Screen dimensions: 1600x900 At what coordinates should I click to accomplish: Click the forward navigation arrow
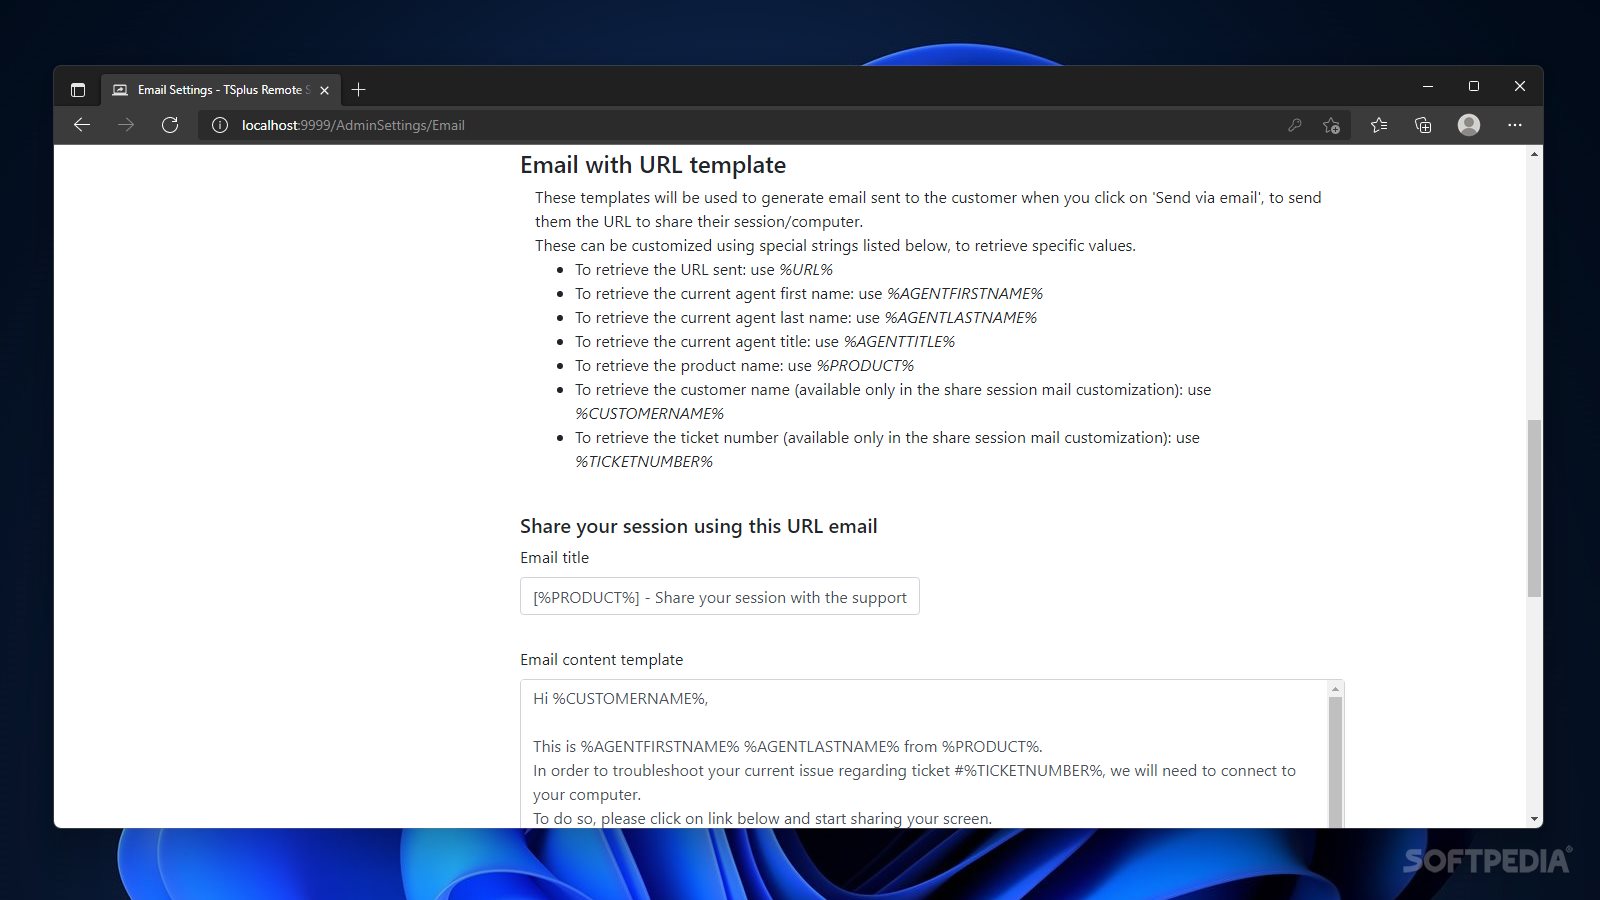(x=126, y=125)
